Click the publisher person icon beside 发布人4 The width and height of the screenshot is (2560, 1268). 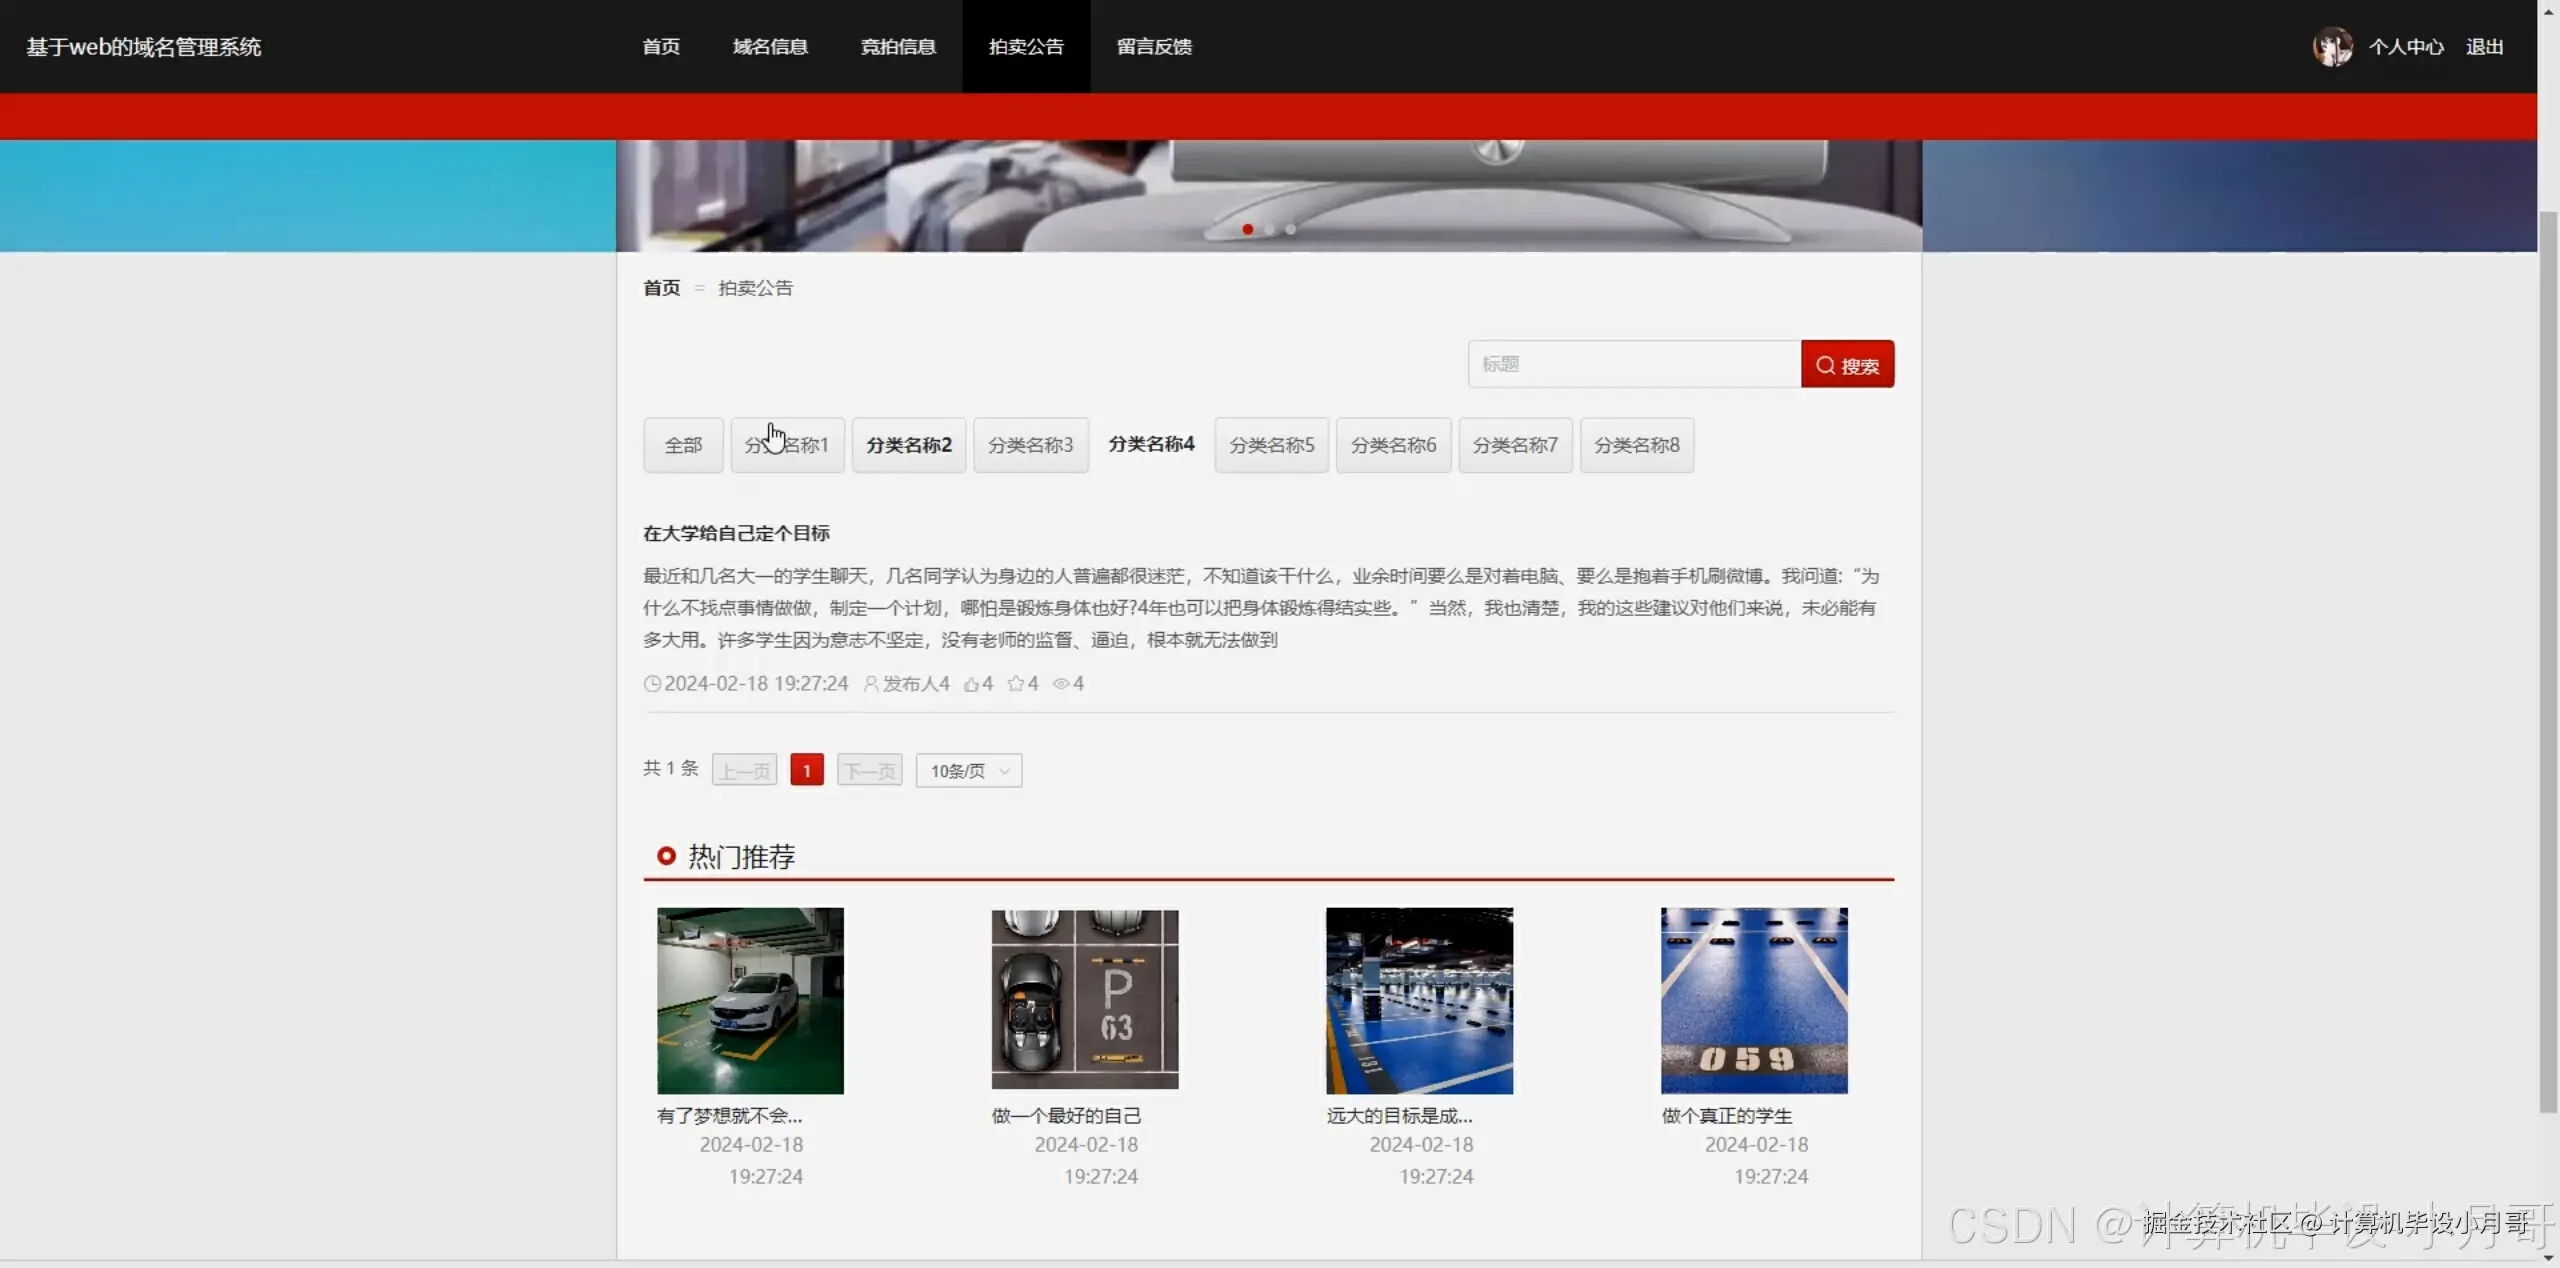click(871, 684)
